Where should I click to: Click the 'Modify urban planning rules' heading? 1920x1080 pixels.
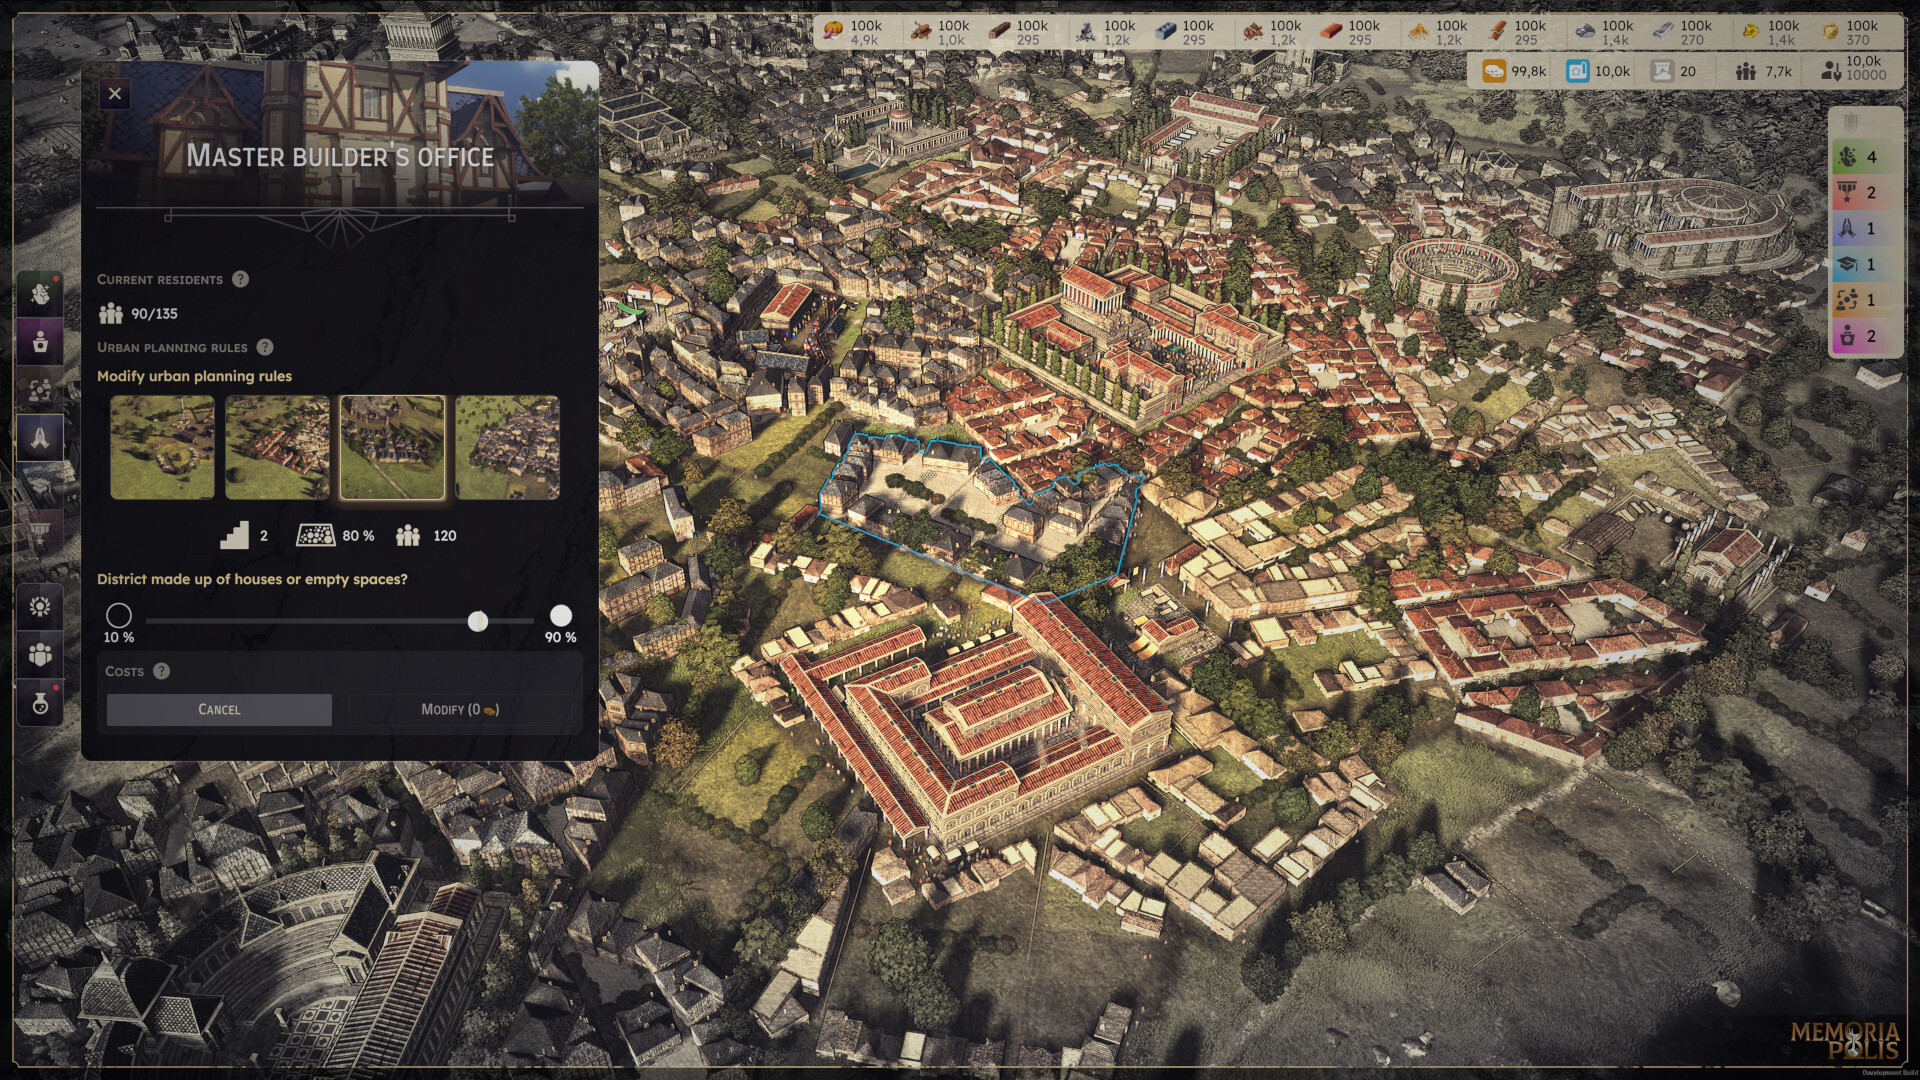(x=194, y=376)
